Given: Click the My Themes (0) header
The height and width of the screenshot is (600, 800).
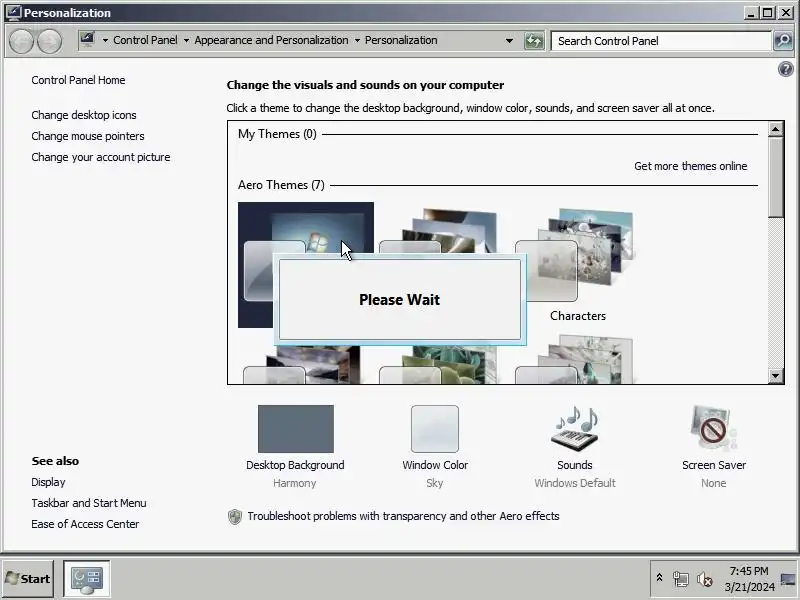Looking at the screenshot, I should tap(277, 134).
